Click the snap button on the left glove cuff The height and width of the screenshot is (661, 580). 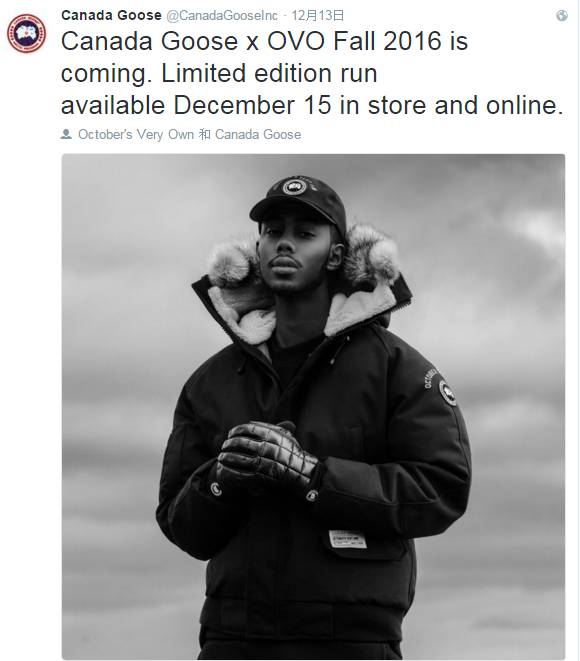click(216, 489)
